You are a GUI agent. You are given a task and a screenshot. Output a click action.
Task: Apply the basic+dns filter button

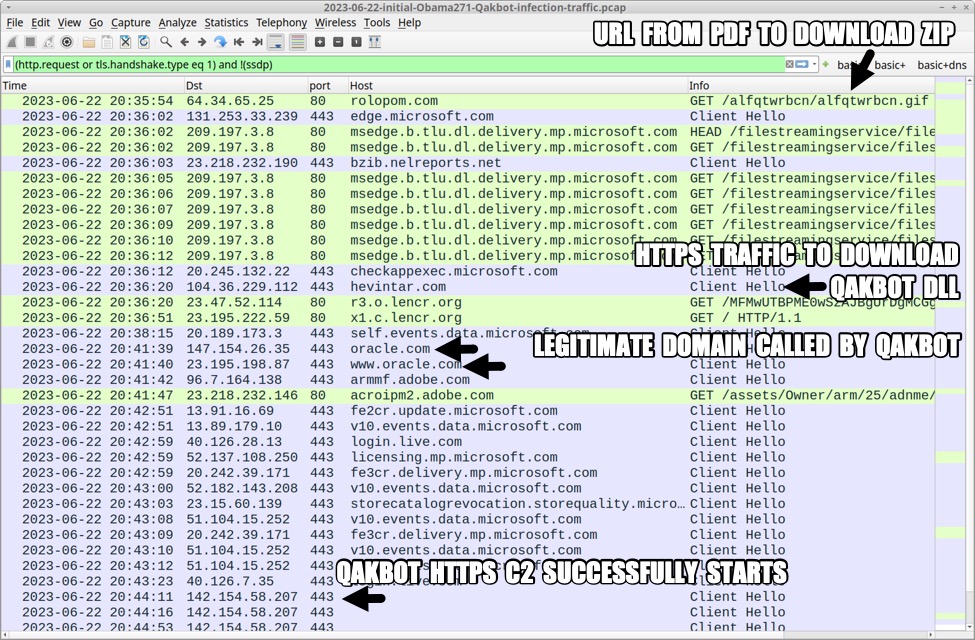[942, 65]
